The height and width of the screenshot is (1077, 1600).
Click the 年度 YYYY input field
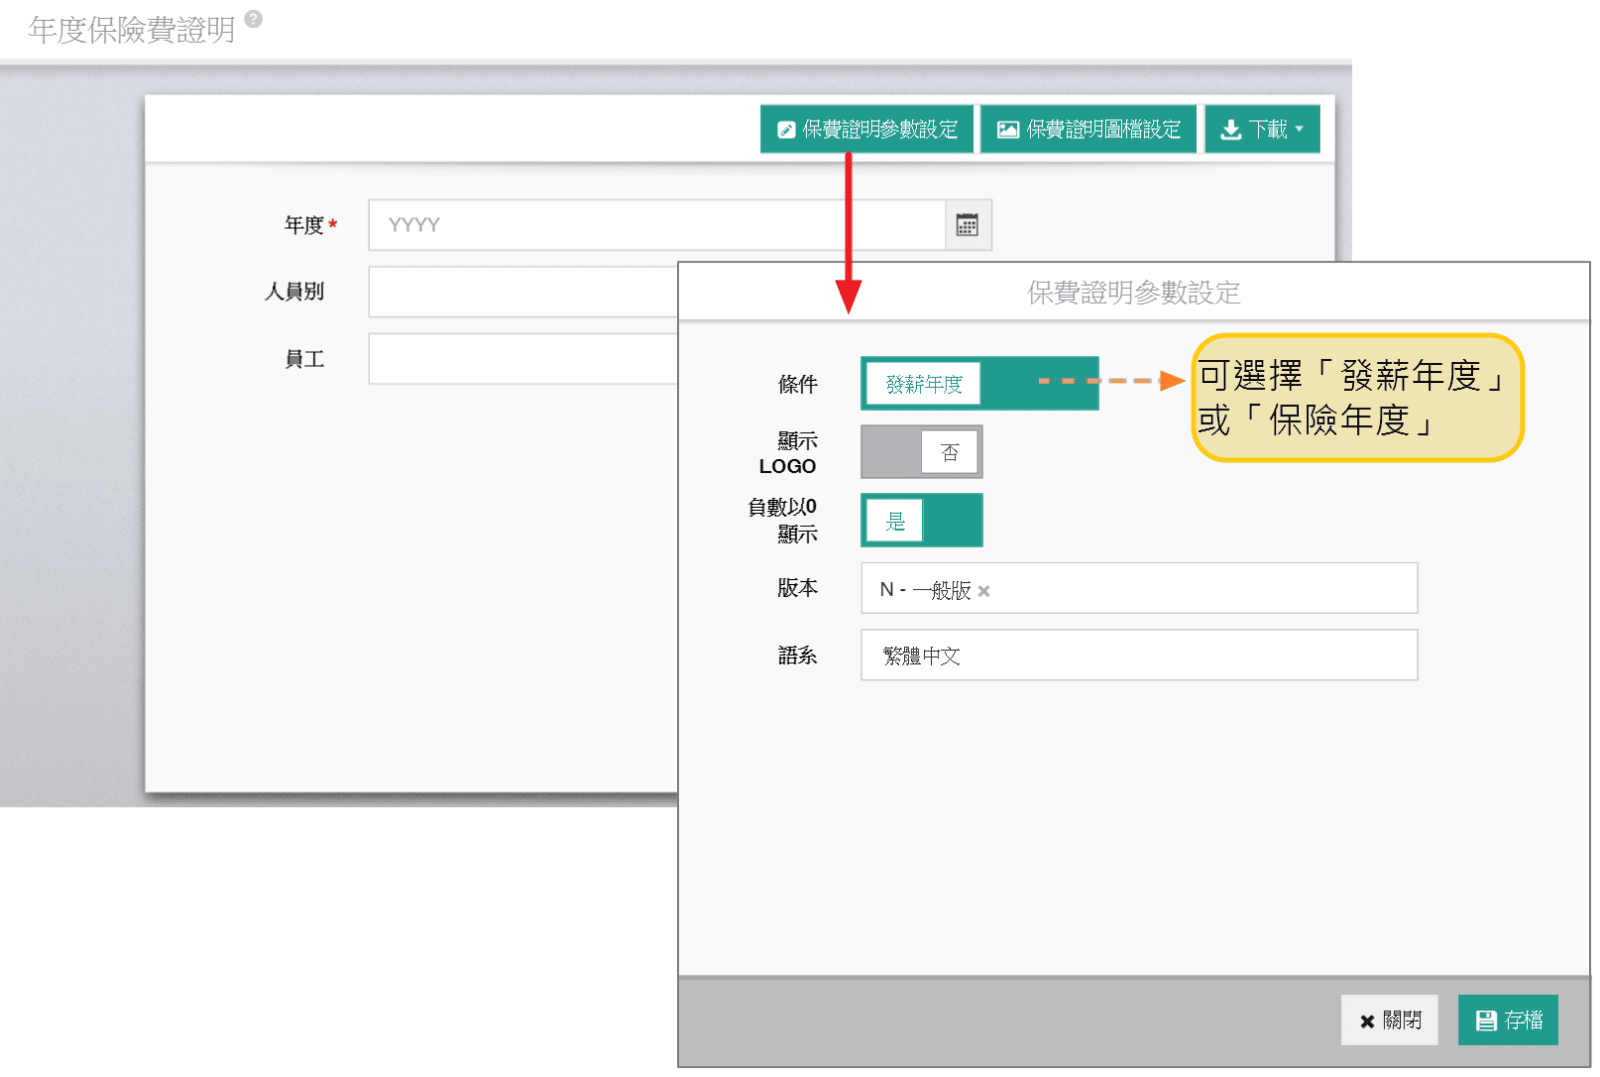point(656,225)
